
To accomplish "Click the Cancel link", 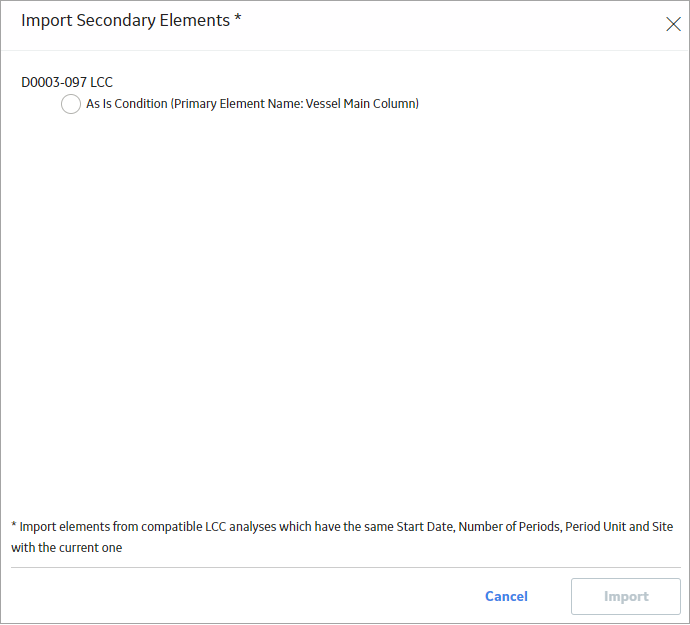I will coord(506,596).
